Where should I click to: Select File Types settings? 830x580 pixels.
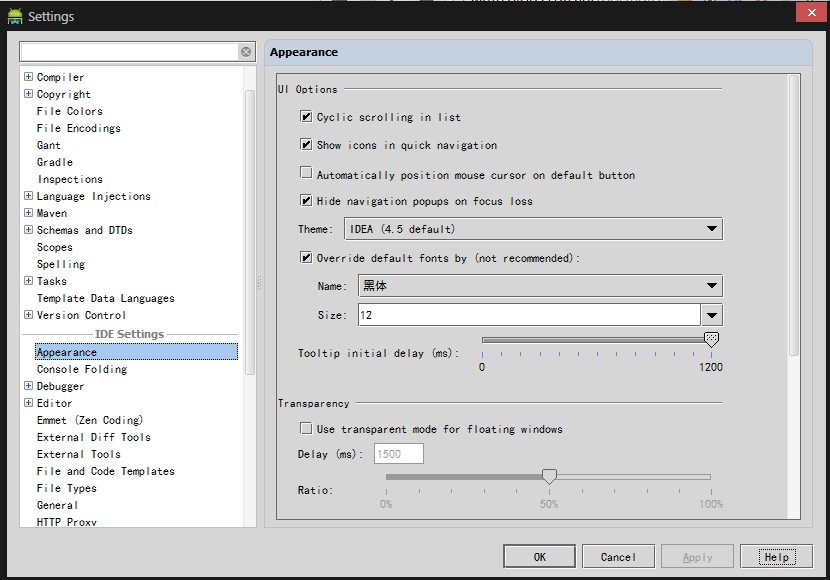click(x=67, y=488)
